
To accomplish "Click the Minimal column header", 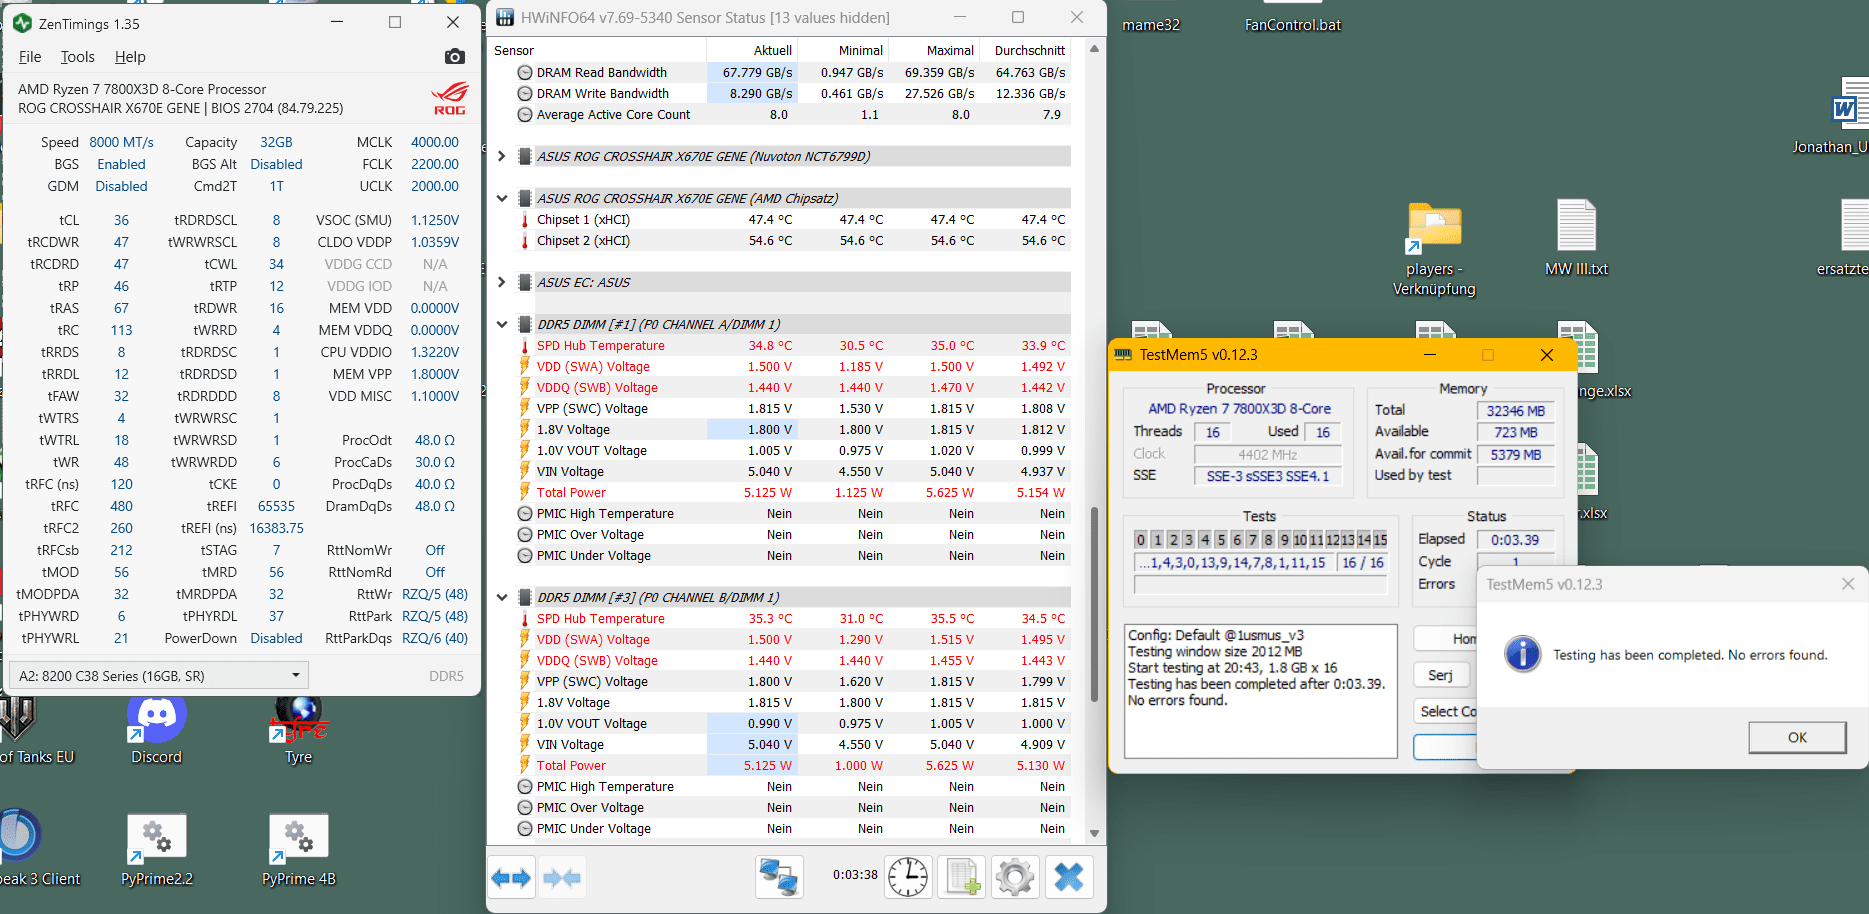I will [x=843, y=50].
